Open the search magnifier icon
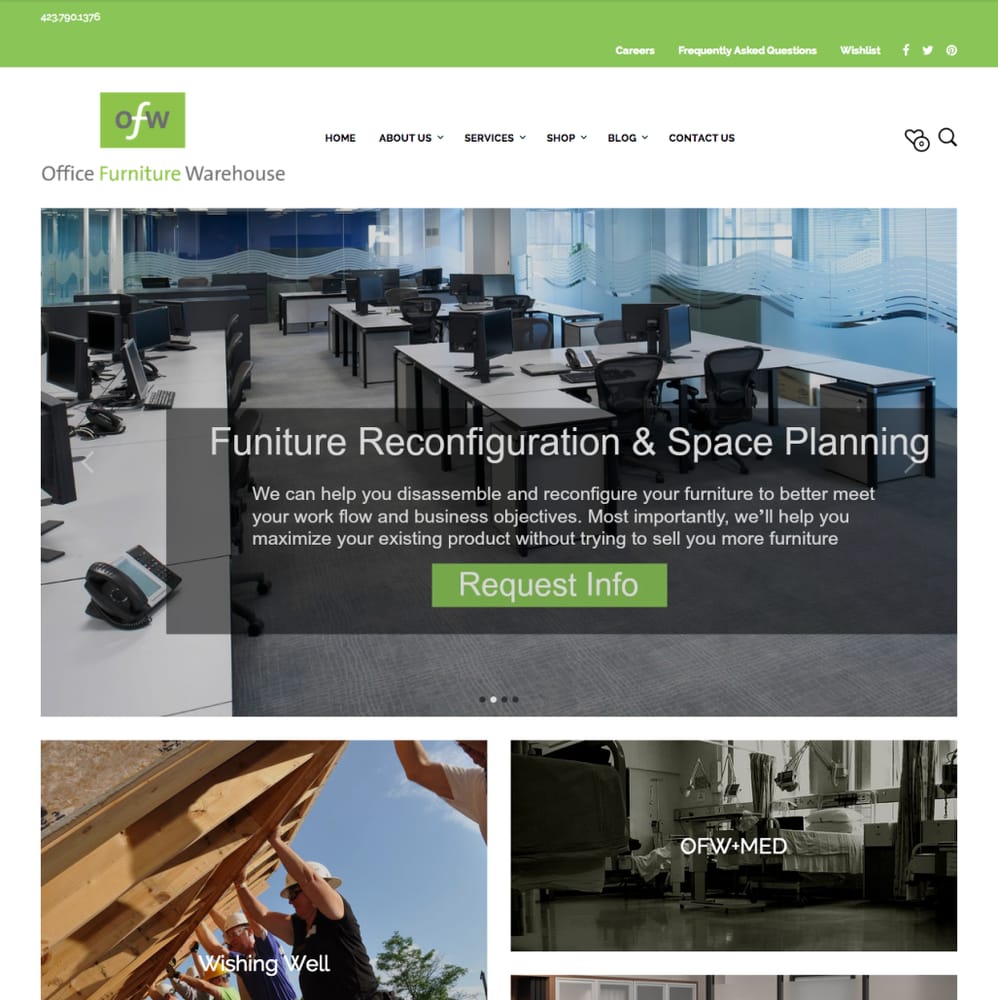 coord(947,137)
